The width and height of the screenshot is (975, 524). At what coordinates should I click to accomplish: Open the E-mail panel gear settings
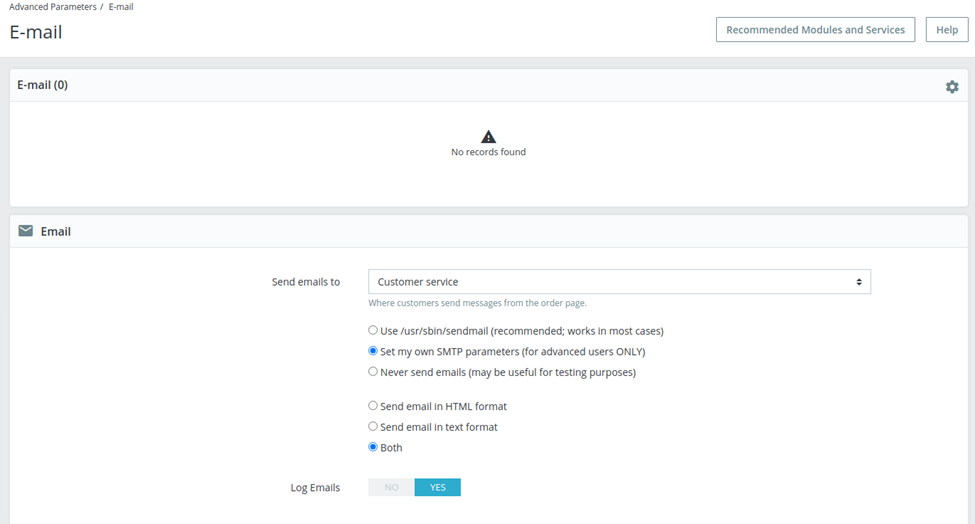click(x=952, y=86)
